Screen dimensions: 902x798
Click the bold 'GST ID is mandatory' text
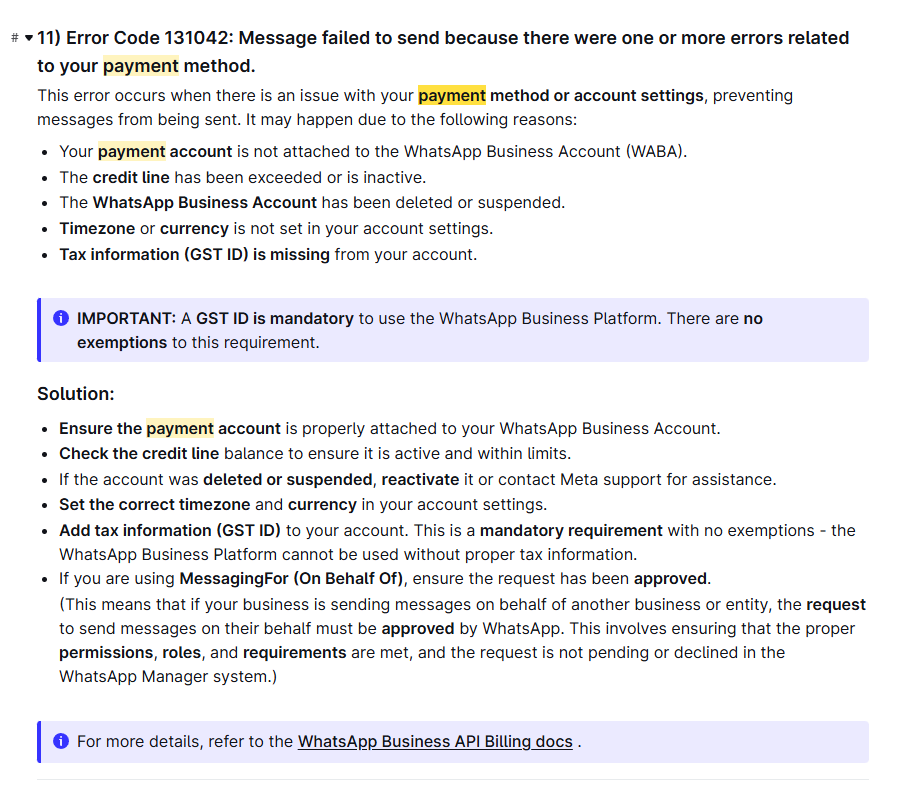click(275, 319)
